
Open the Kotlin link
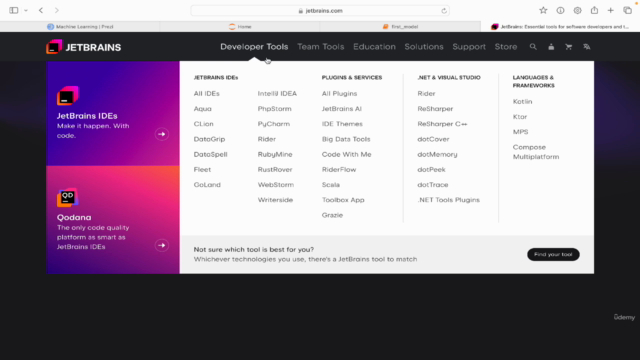click(522, 102)
